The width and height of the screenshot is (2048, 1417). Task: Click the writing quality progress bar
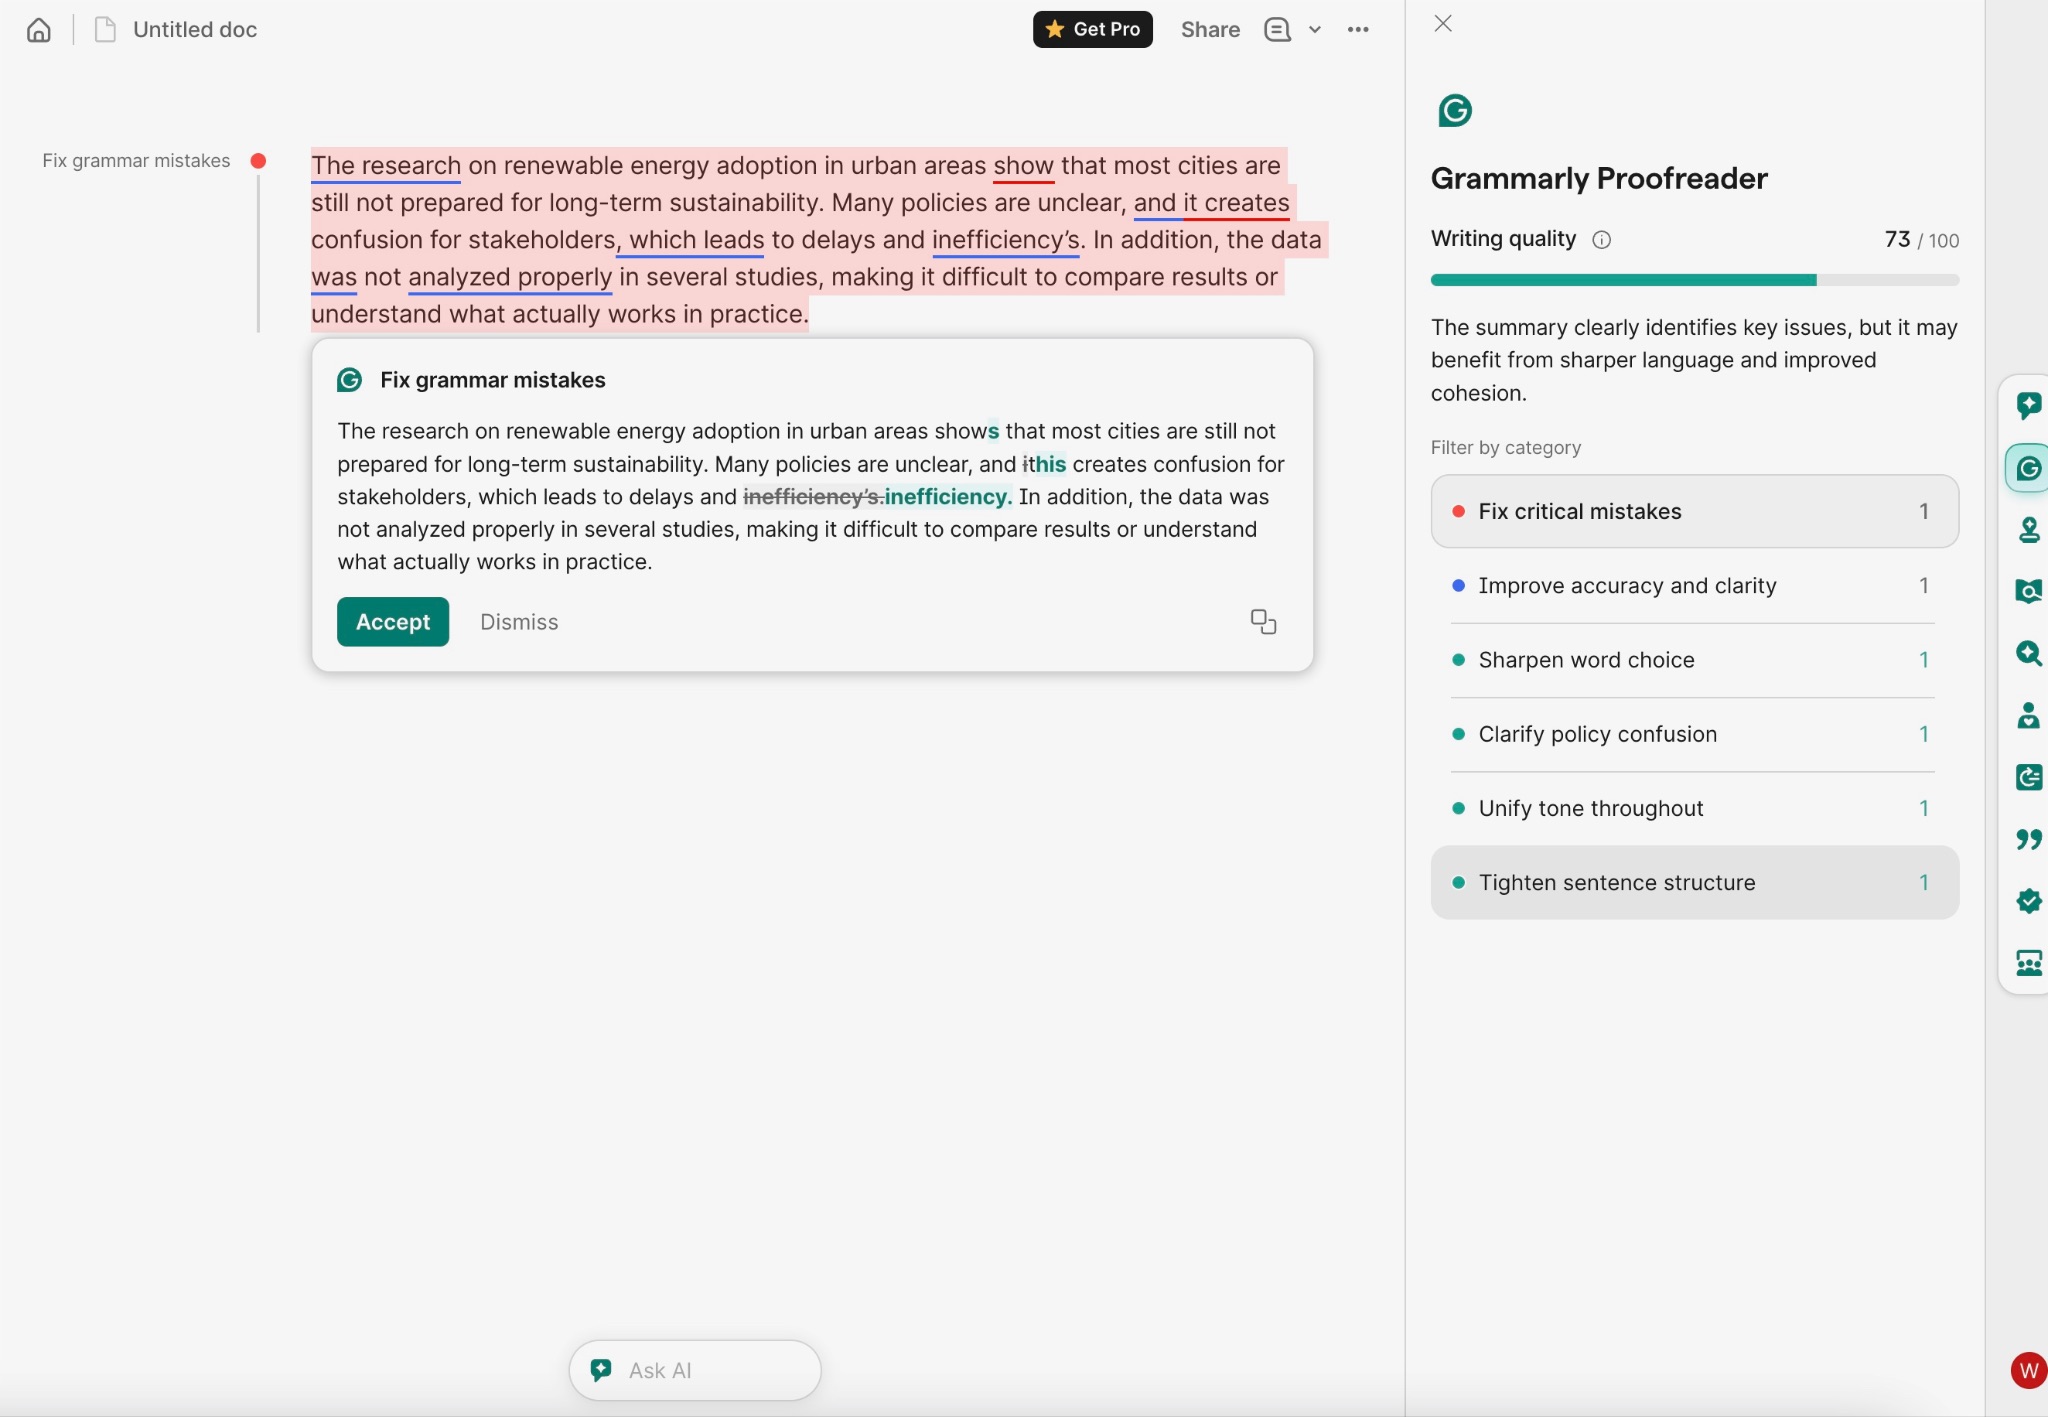click(1694, 279)
